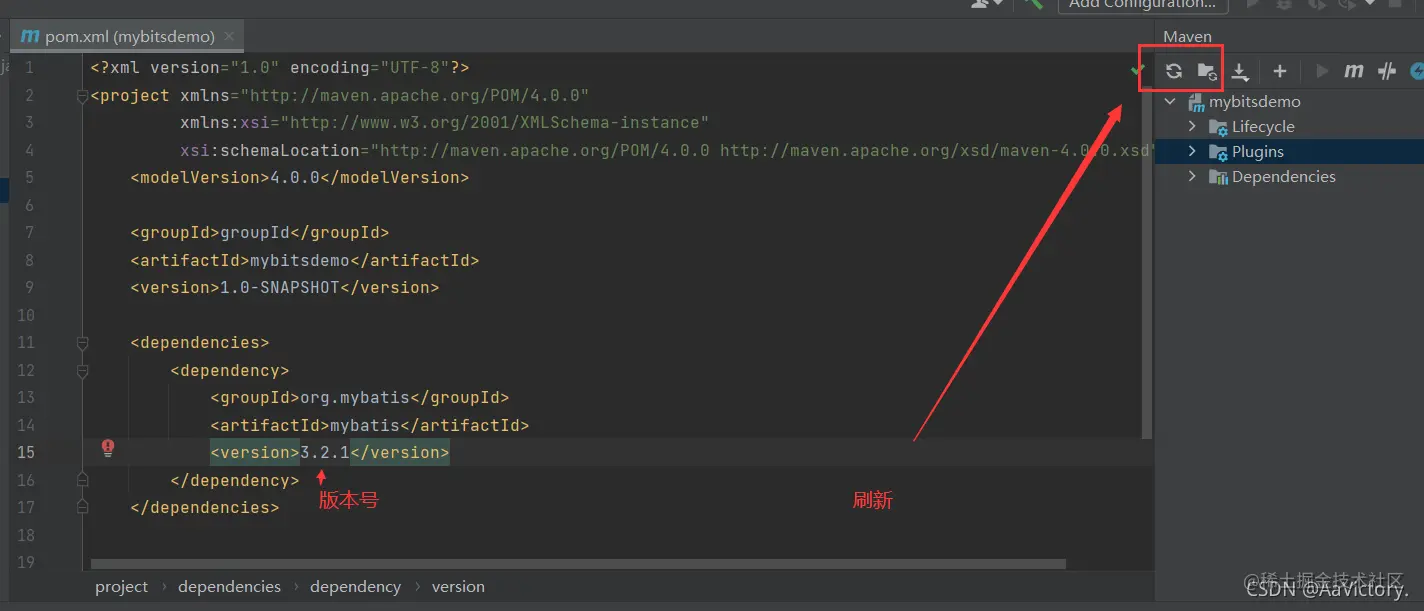Click the green inspection checkmark in editor
1424x611 pixels.
pos(1136,69)
